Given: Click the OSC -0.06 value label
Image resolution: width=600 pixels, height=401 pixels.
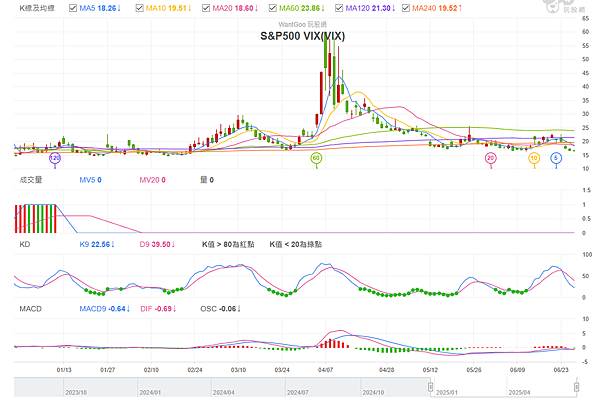Looking at the screenshot, I should 221,309.
